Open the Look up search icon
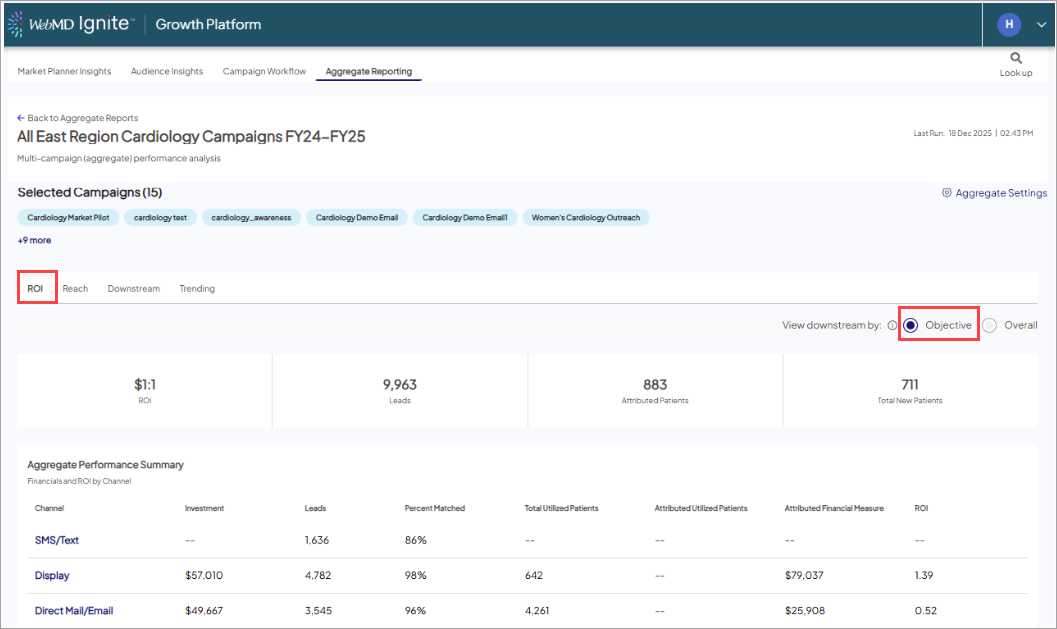The width and height of the screenshot is (1057, 629). pyautogui.click(x=1015, y=62)
